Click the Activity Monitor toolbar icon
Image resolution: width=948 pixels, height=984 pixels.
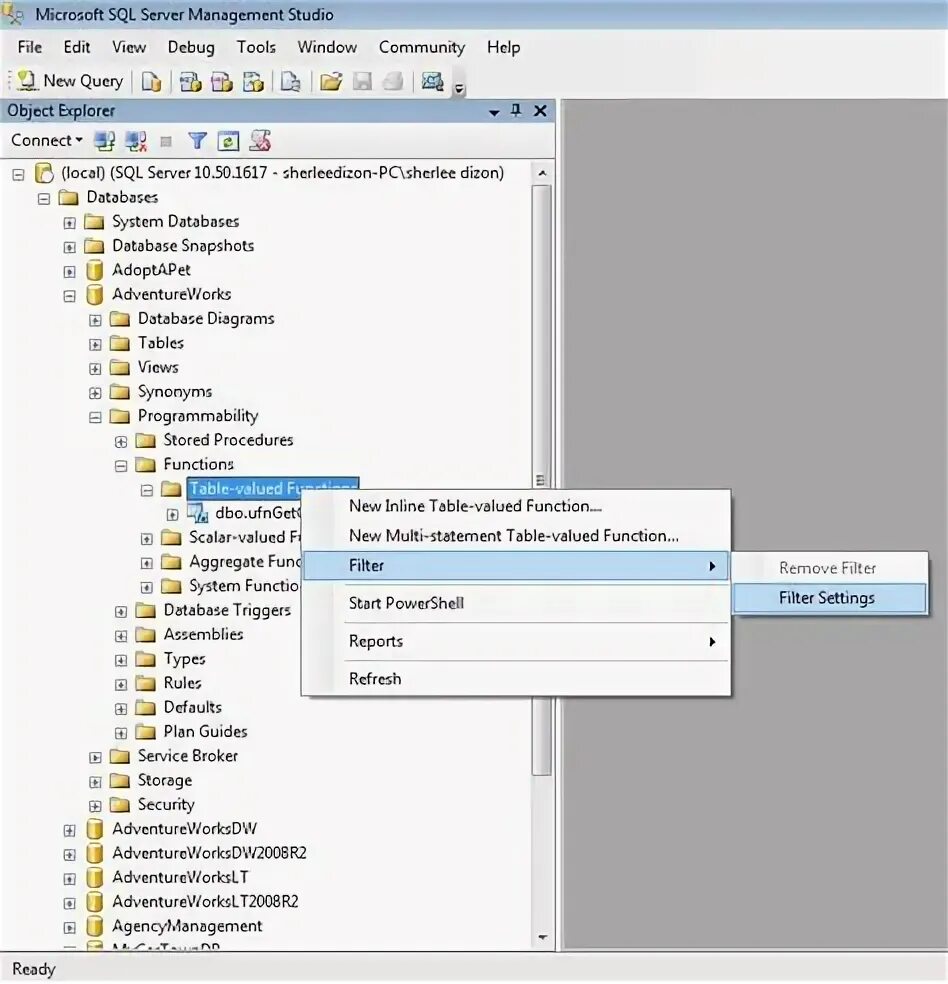click(432, 82)
